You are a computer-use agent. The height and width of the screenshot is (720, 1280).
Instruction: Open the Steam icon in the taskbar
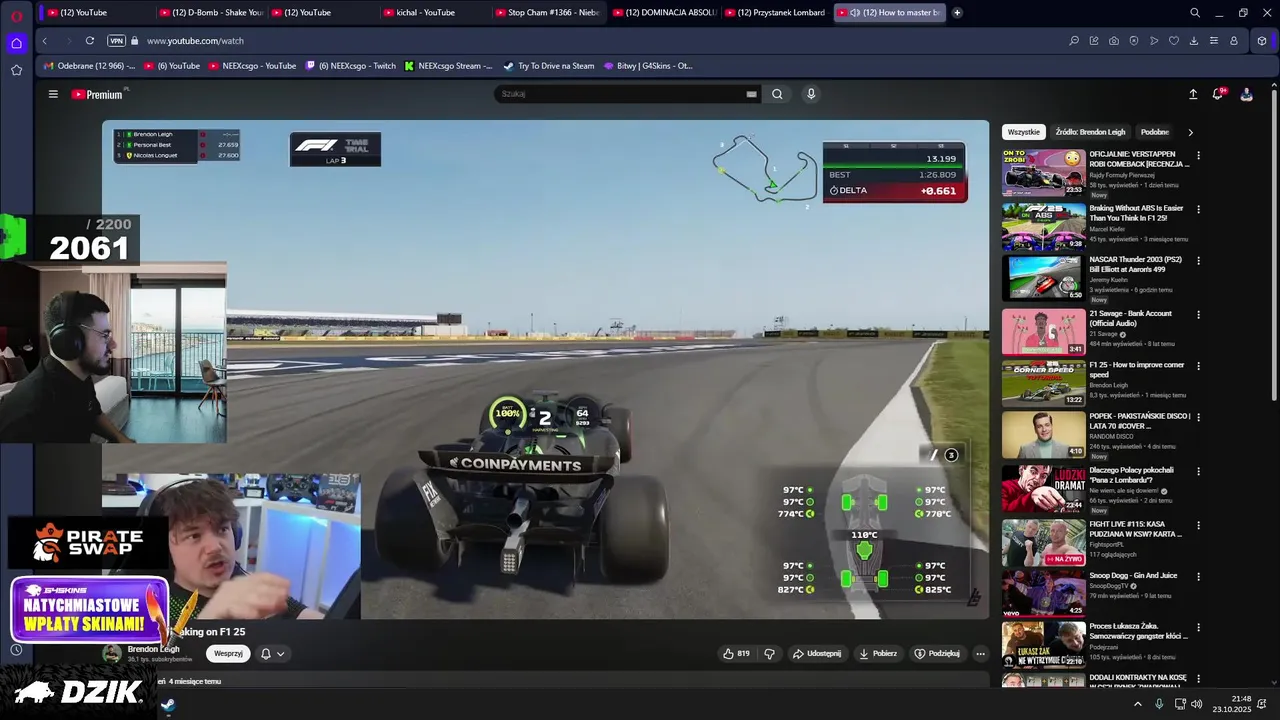[168, 704]
